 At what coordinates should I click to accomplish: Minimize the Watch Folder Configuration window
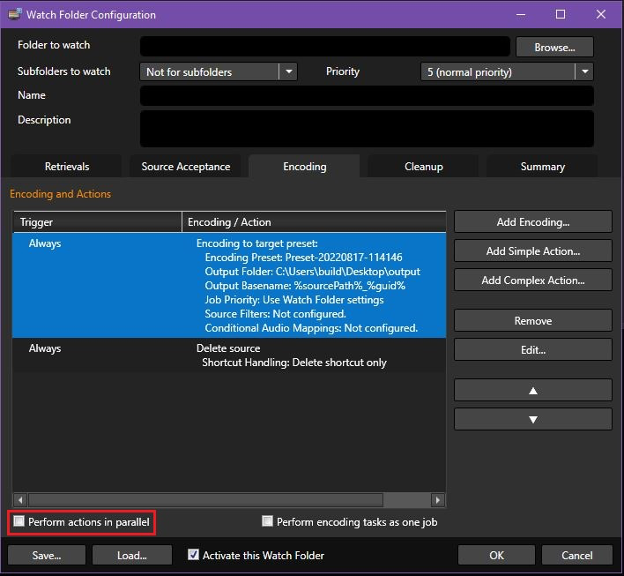(x=521, y=14)
